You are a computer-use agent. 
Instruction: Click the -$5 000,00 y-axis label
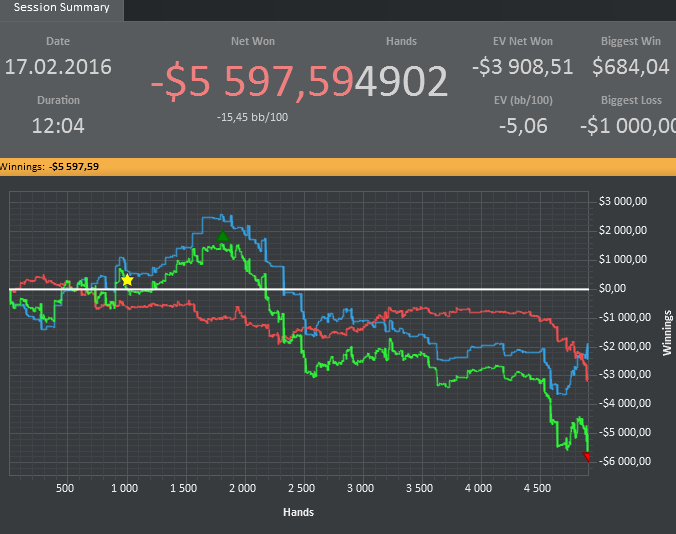click(x=624, y=432)
